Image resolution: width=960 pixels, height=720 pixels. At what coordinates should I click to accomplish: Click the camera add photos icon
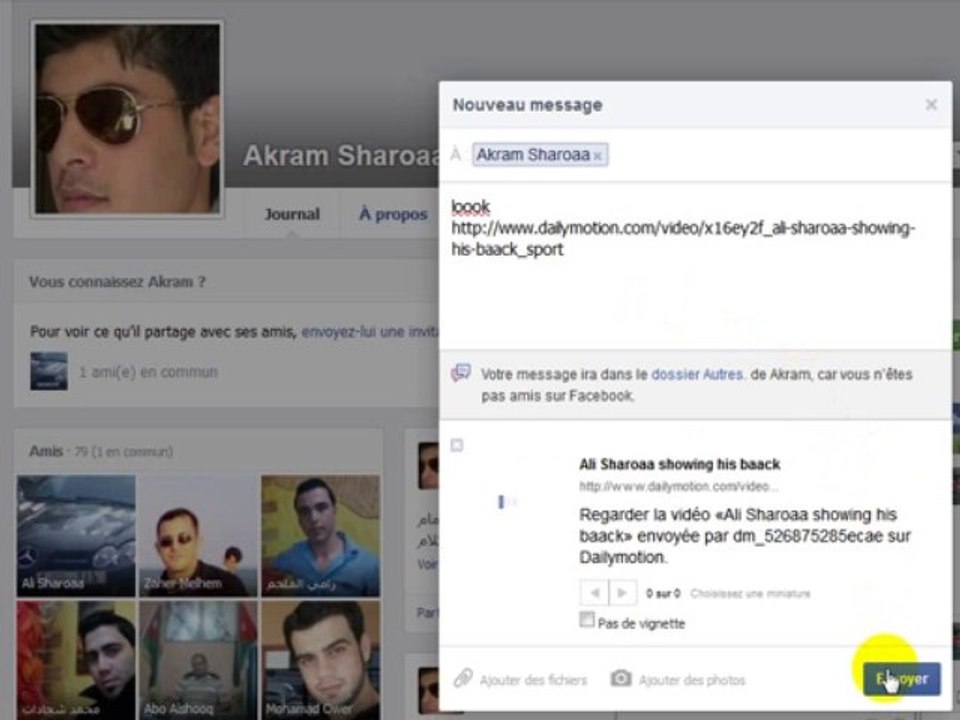click(x=620, y=678)
